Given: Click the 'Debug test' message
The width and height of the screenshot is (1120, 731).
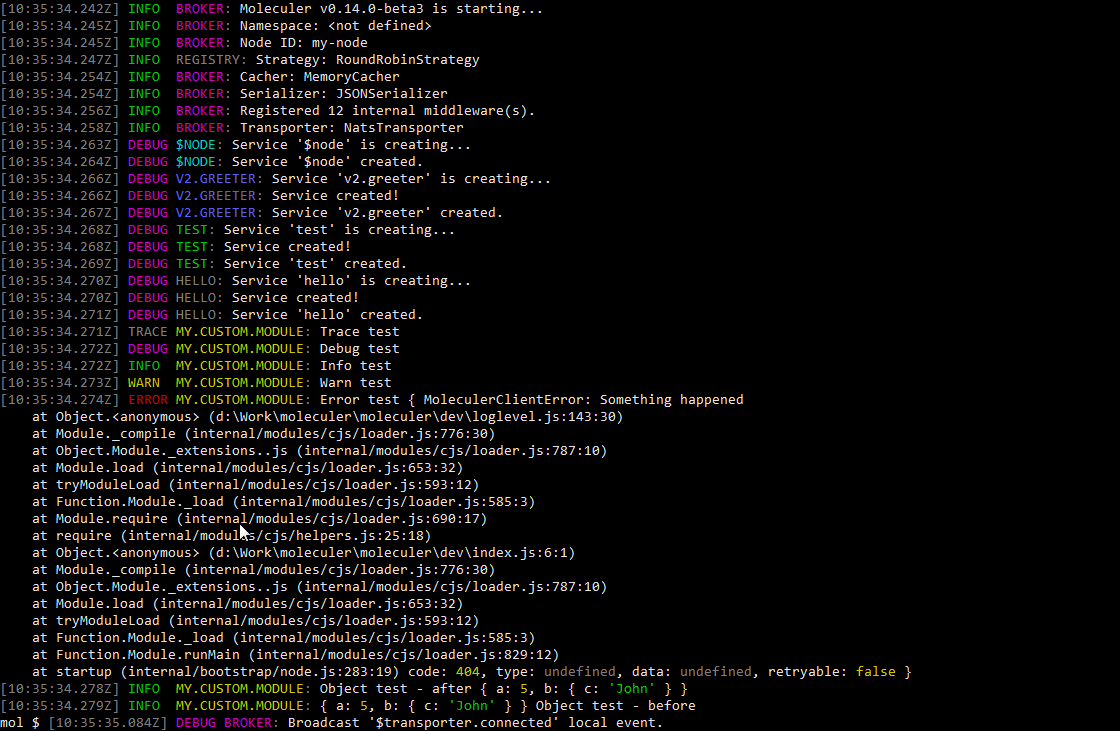Looking at the screenshot, I should (x=359, y=349).
